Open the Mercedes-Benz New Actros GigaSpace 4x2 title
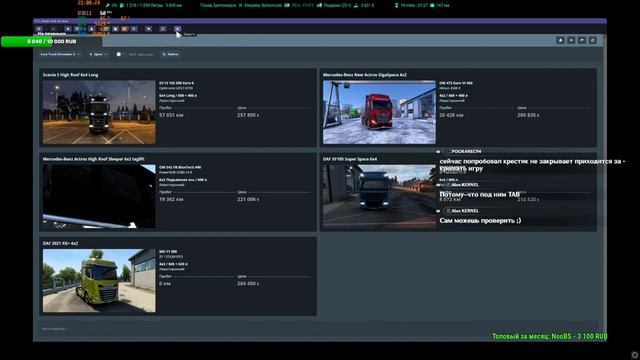Image resolution: width=640 pixels, height=360 pixels. pyautogui.click(x=364, y=75)
